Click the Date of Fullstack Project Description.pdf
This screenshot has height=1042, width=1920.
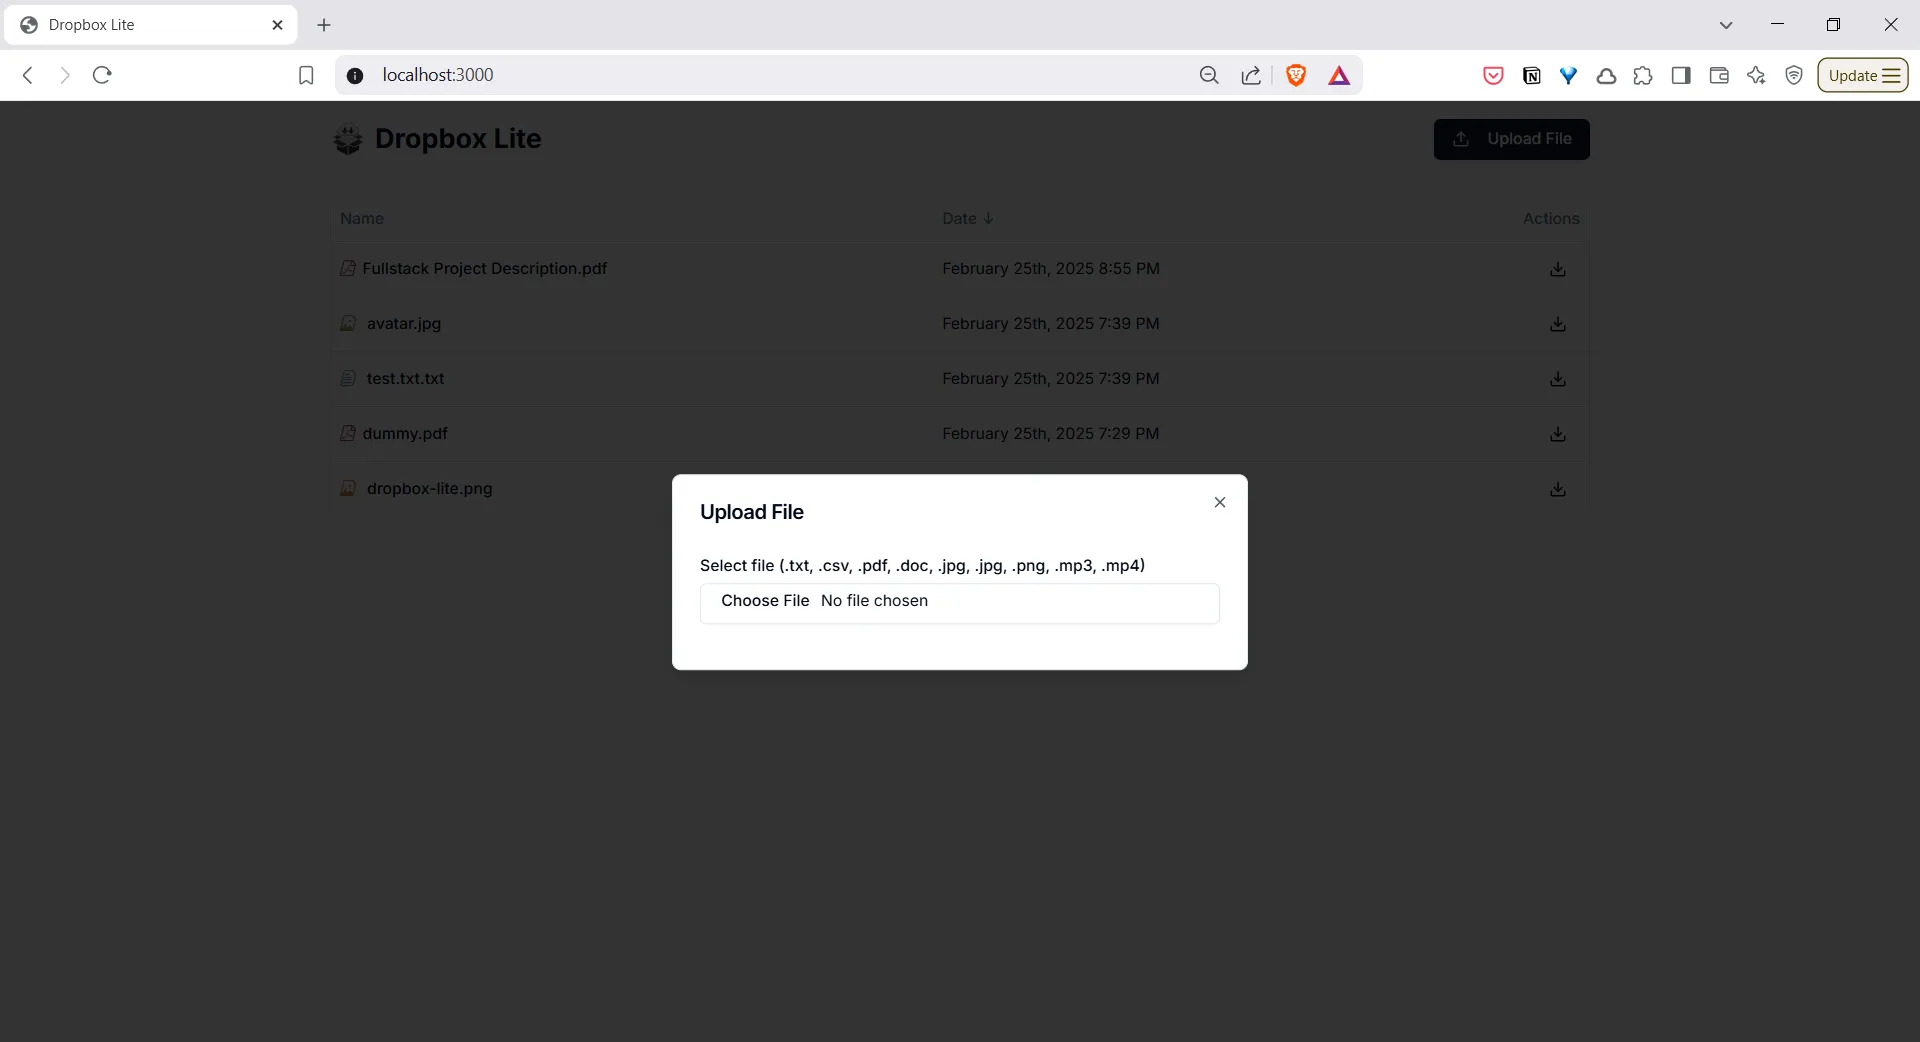[x=1051, y=268]
